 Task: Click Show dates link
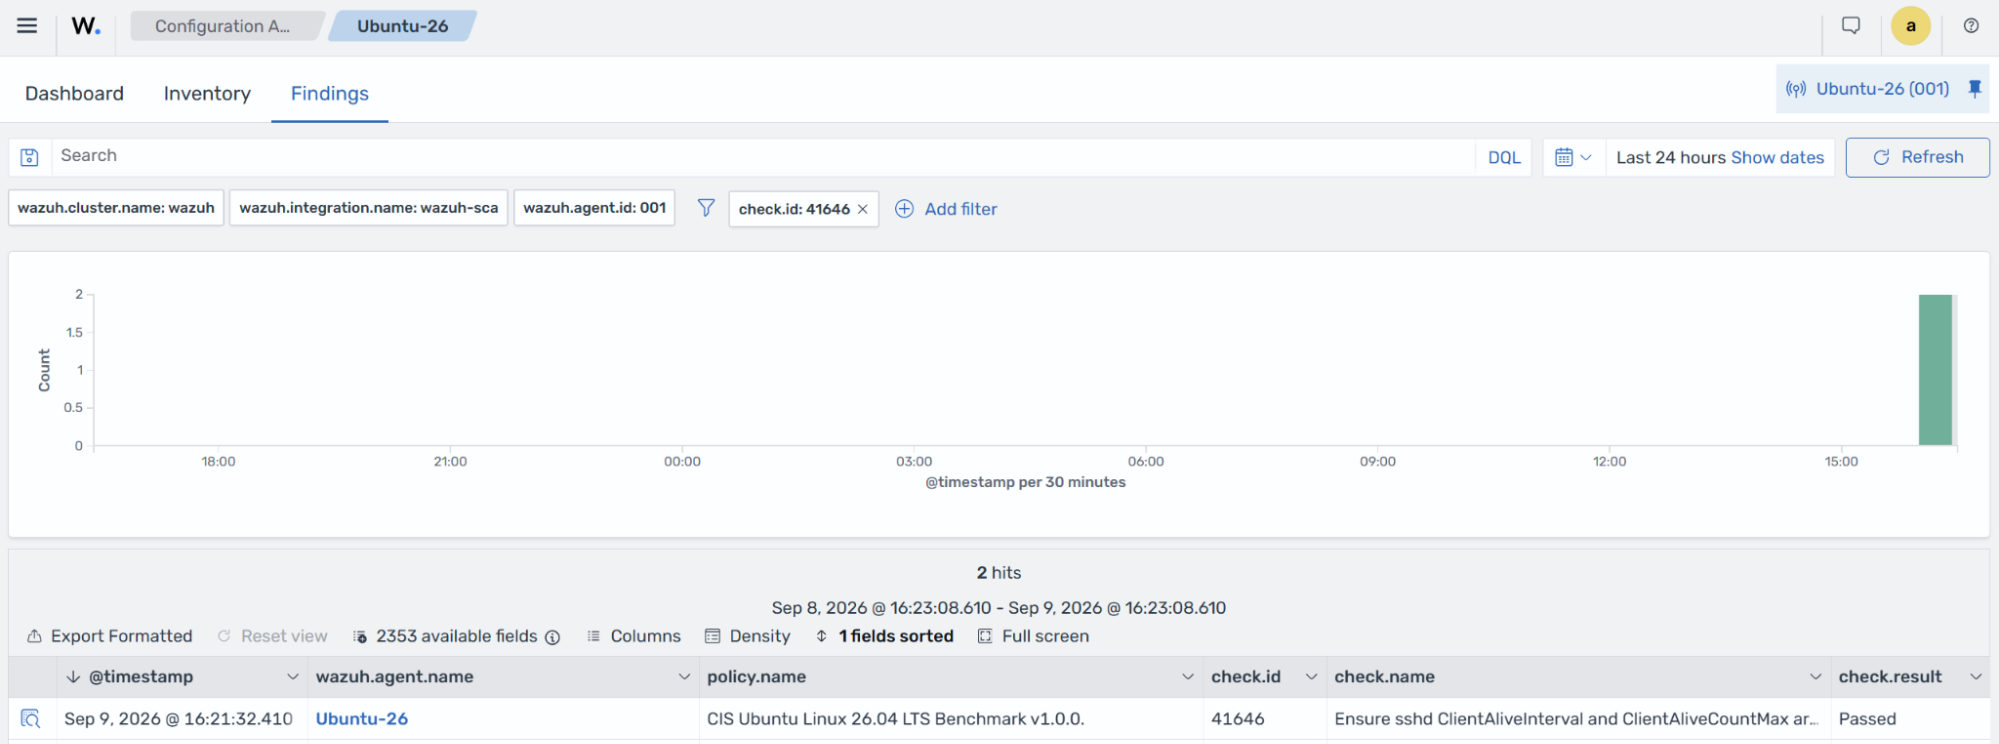[x=1777, y=157]
